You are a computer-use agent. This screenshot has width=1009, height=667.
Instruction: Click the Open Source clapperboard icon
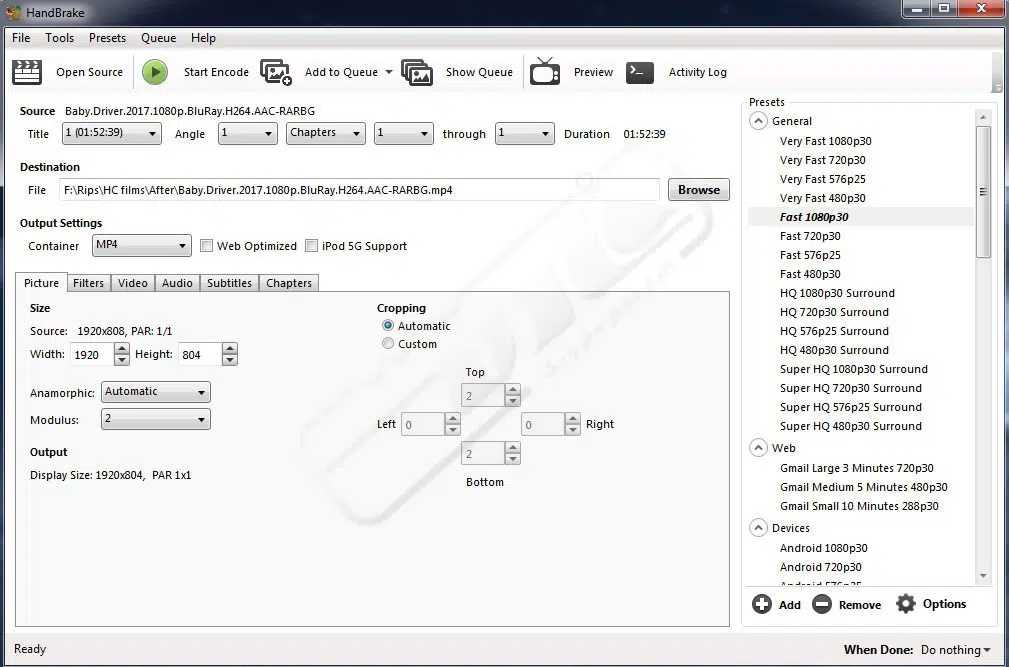coord(27,72)
